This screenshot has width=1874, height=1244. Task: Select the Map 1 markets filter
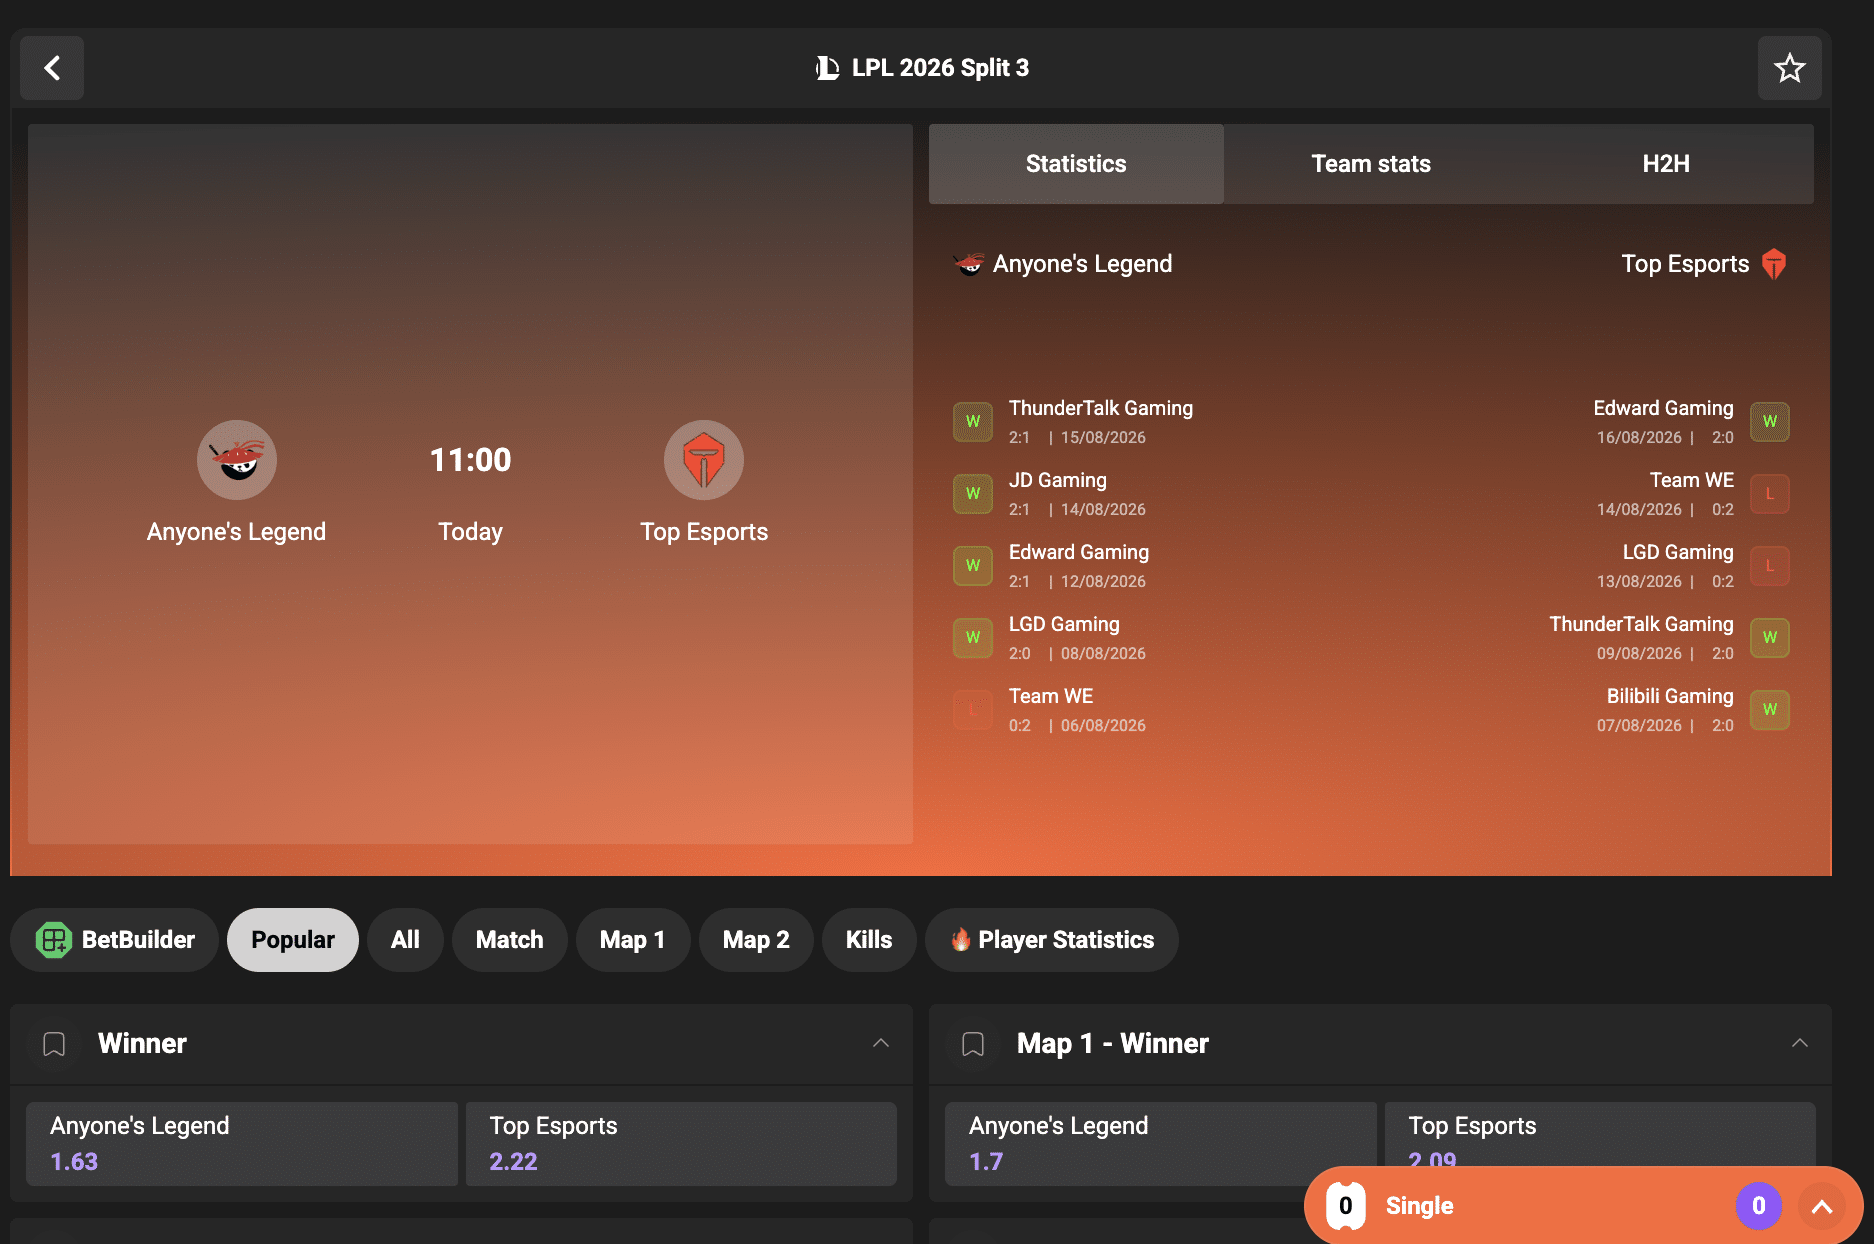[x=633, y=940]
